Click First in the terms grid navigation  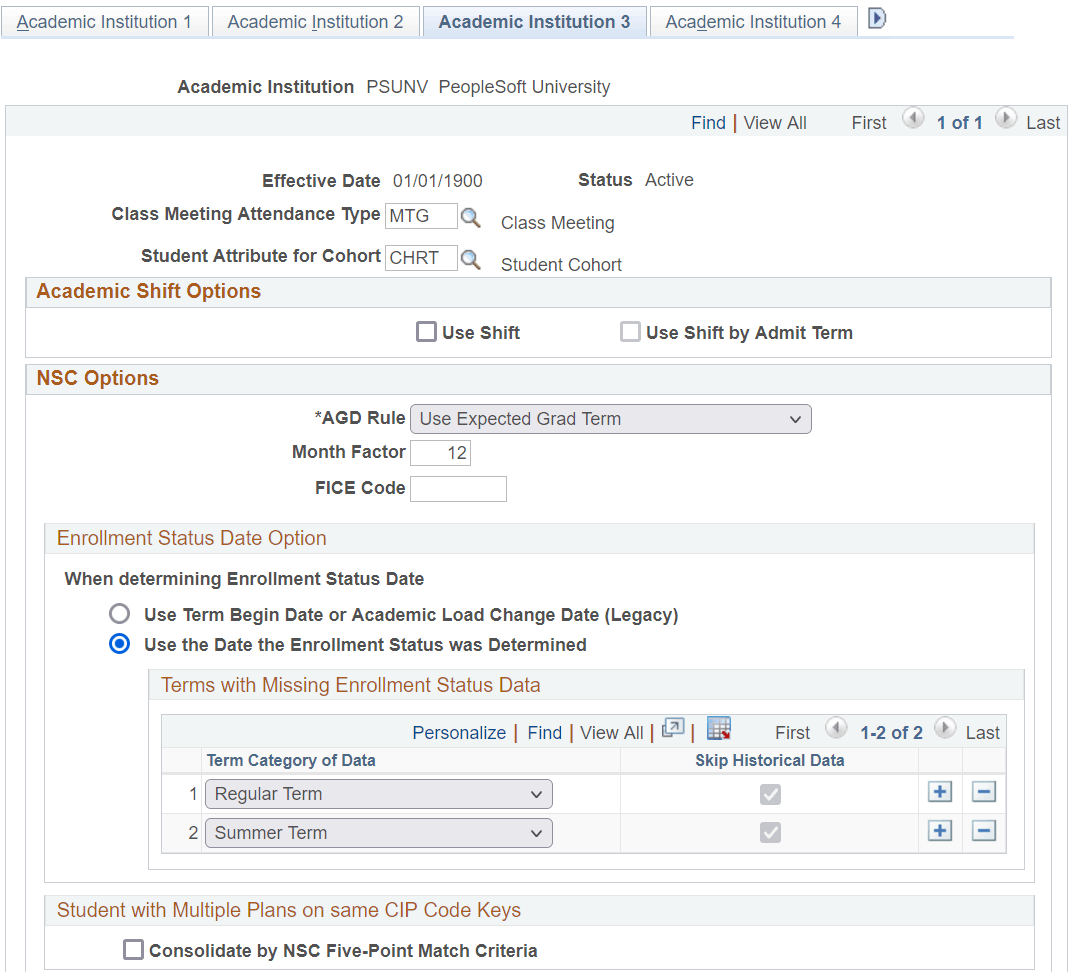(792, 732)
